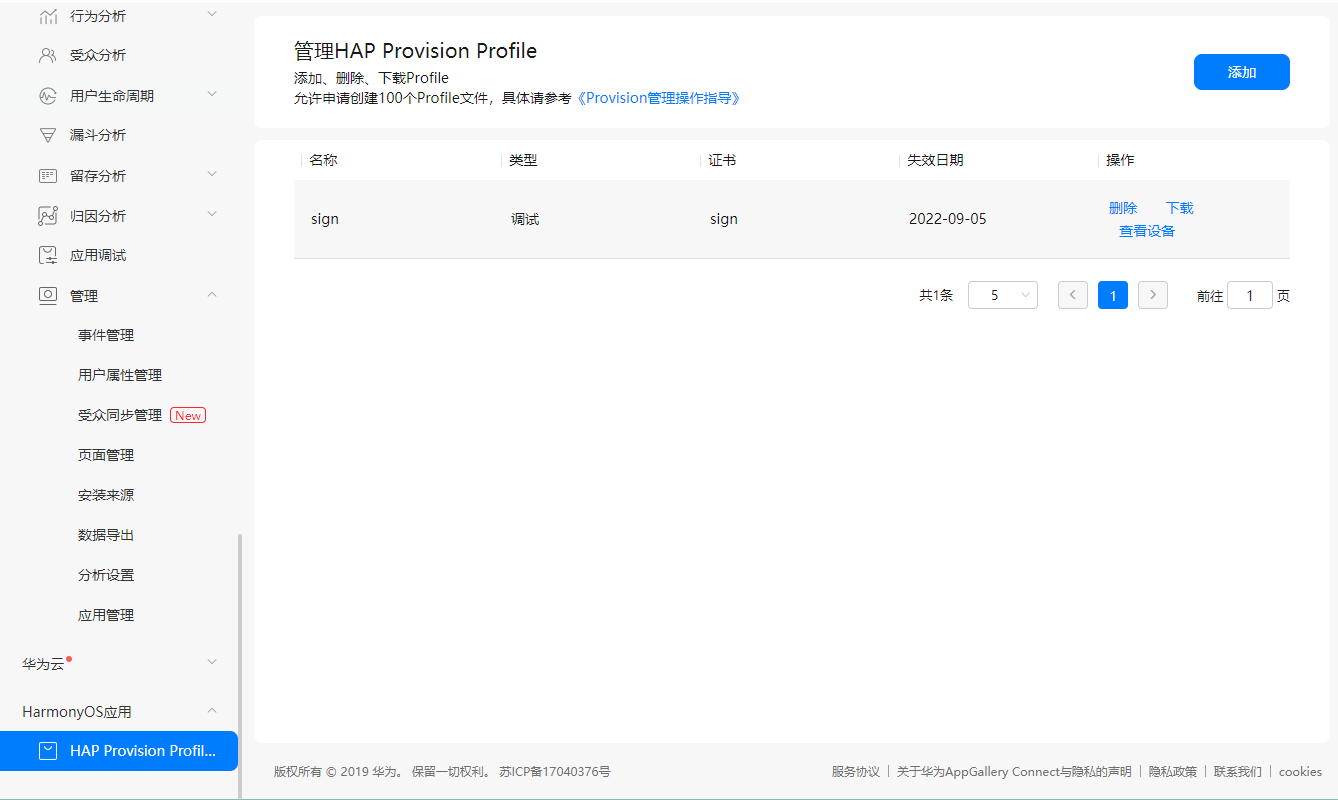The height and width of the screenshot is (800, 1338).
Task: Click the 证书 column header
Action: point(722,160)
